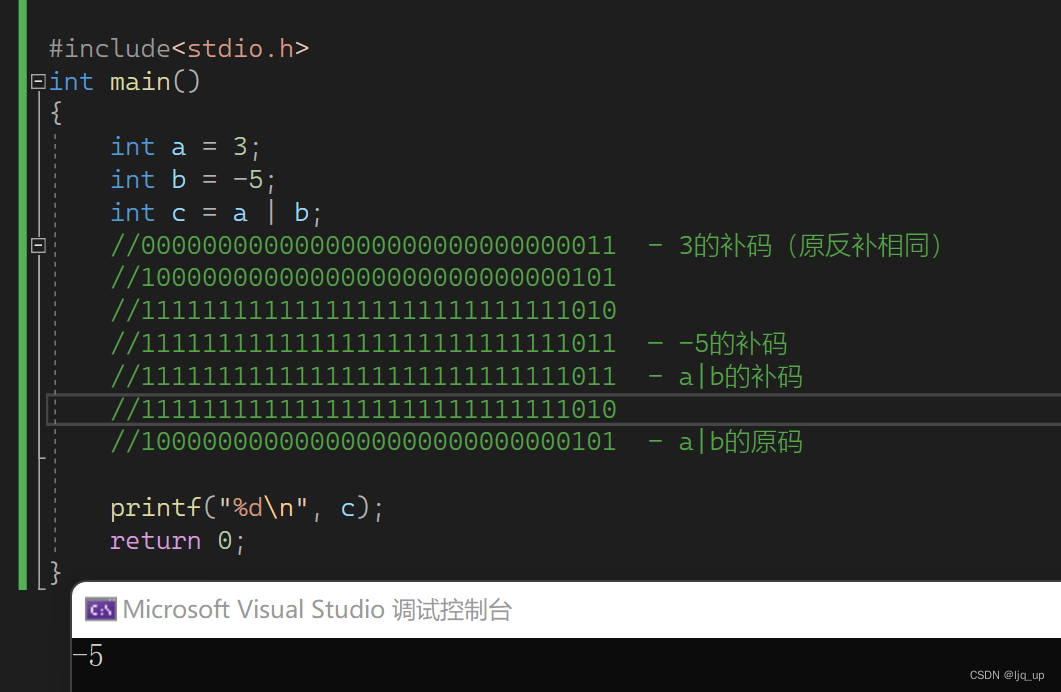Click the Microsoft Visual Studio 调试控制台 title

pos(317,609)
